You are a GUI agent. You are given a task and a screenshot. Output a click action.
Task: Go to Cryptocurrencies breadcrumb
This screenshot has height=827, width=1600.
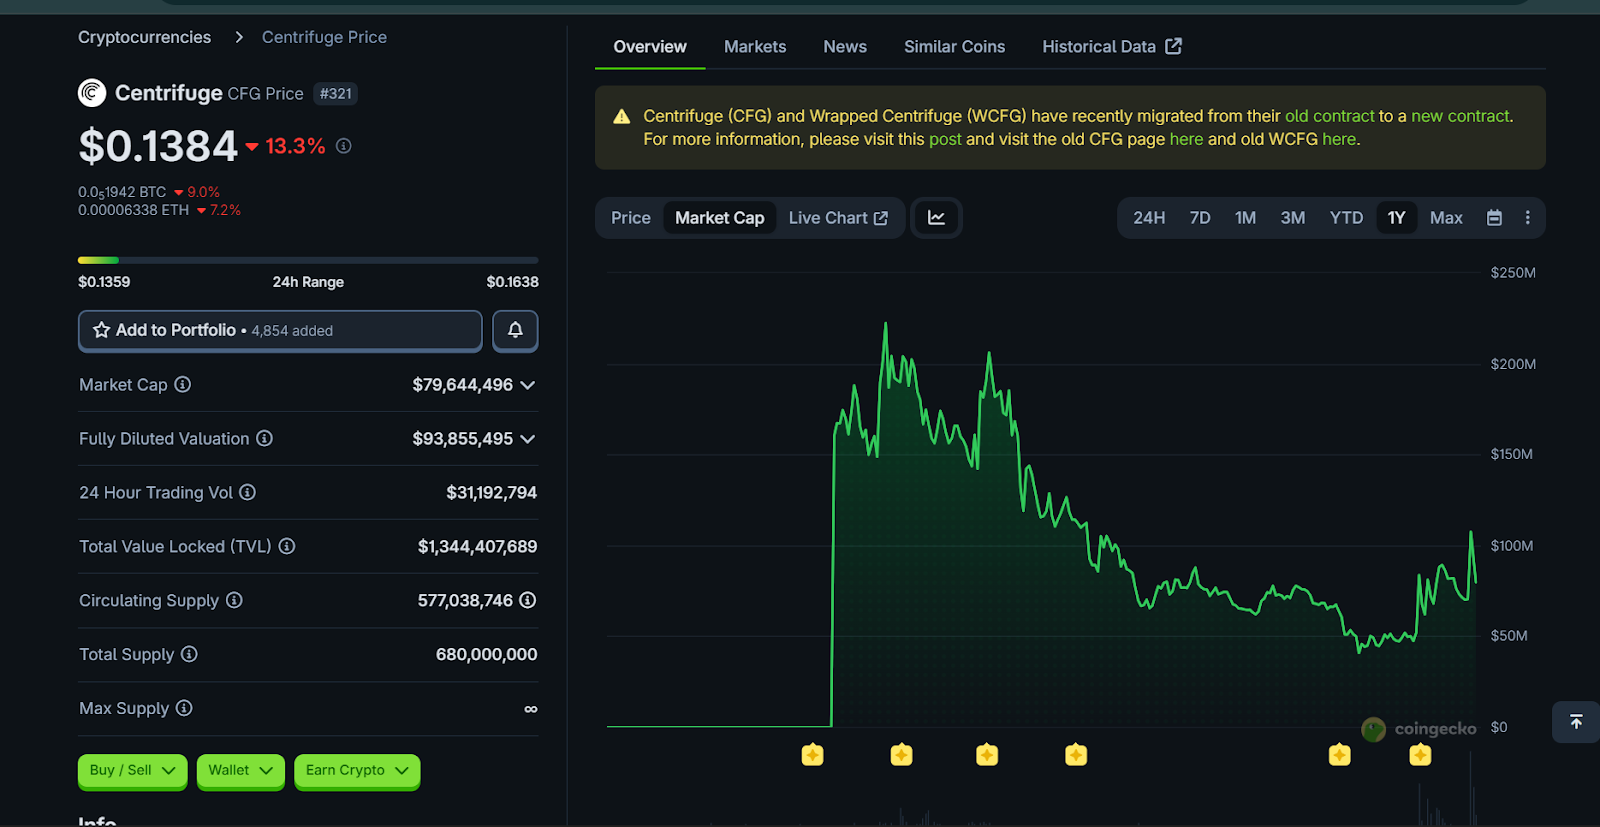click(x=145, y=37)
